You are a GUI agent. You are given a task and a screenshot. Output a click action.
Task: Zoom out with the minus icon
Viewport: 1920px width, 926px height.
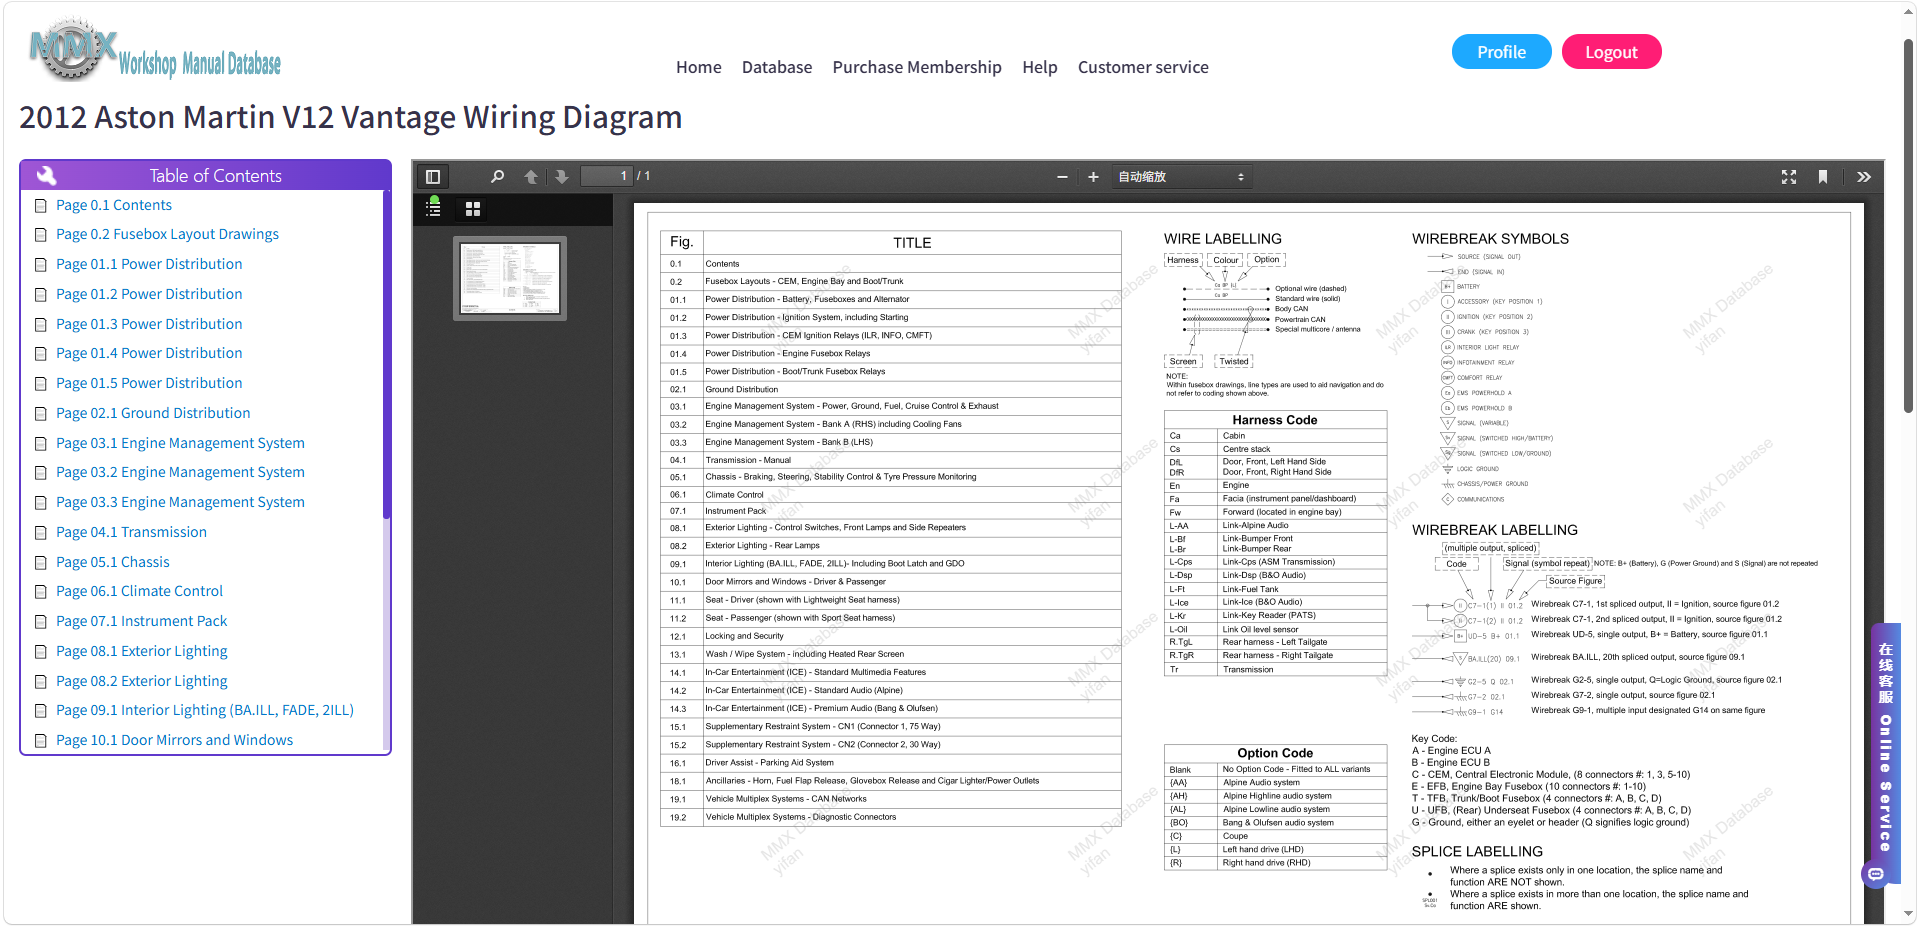click(1062, 177)
